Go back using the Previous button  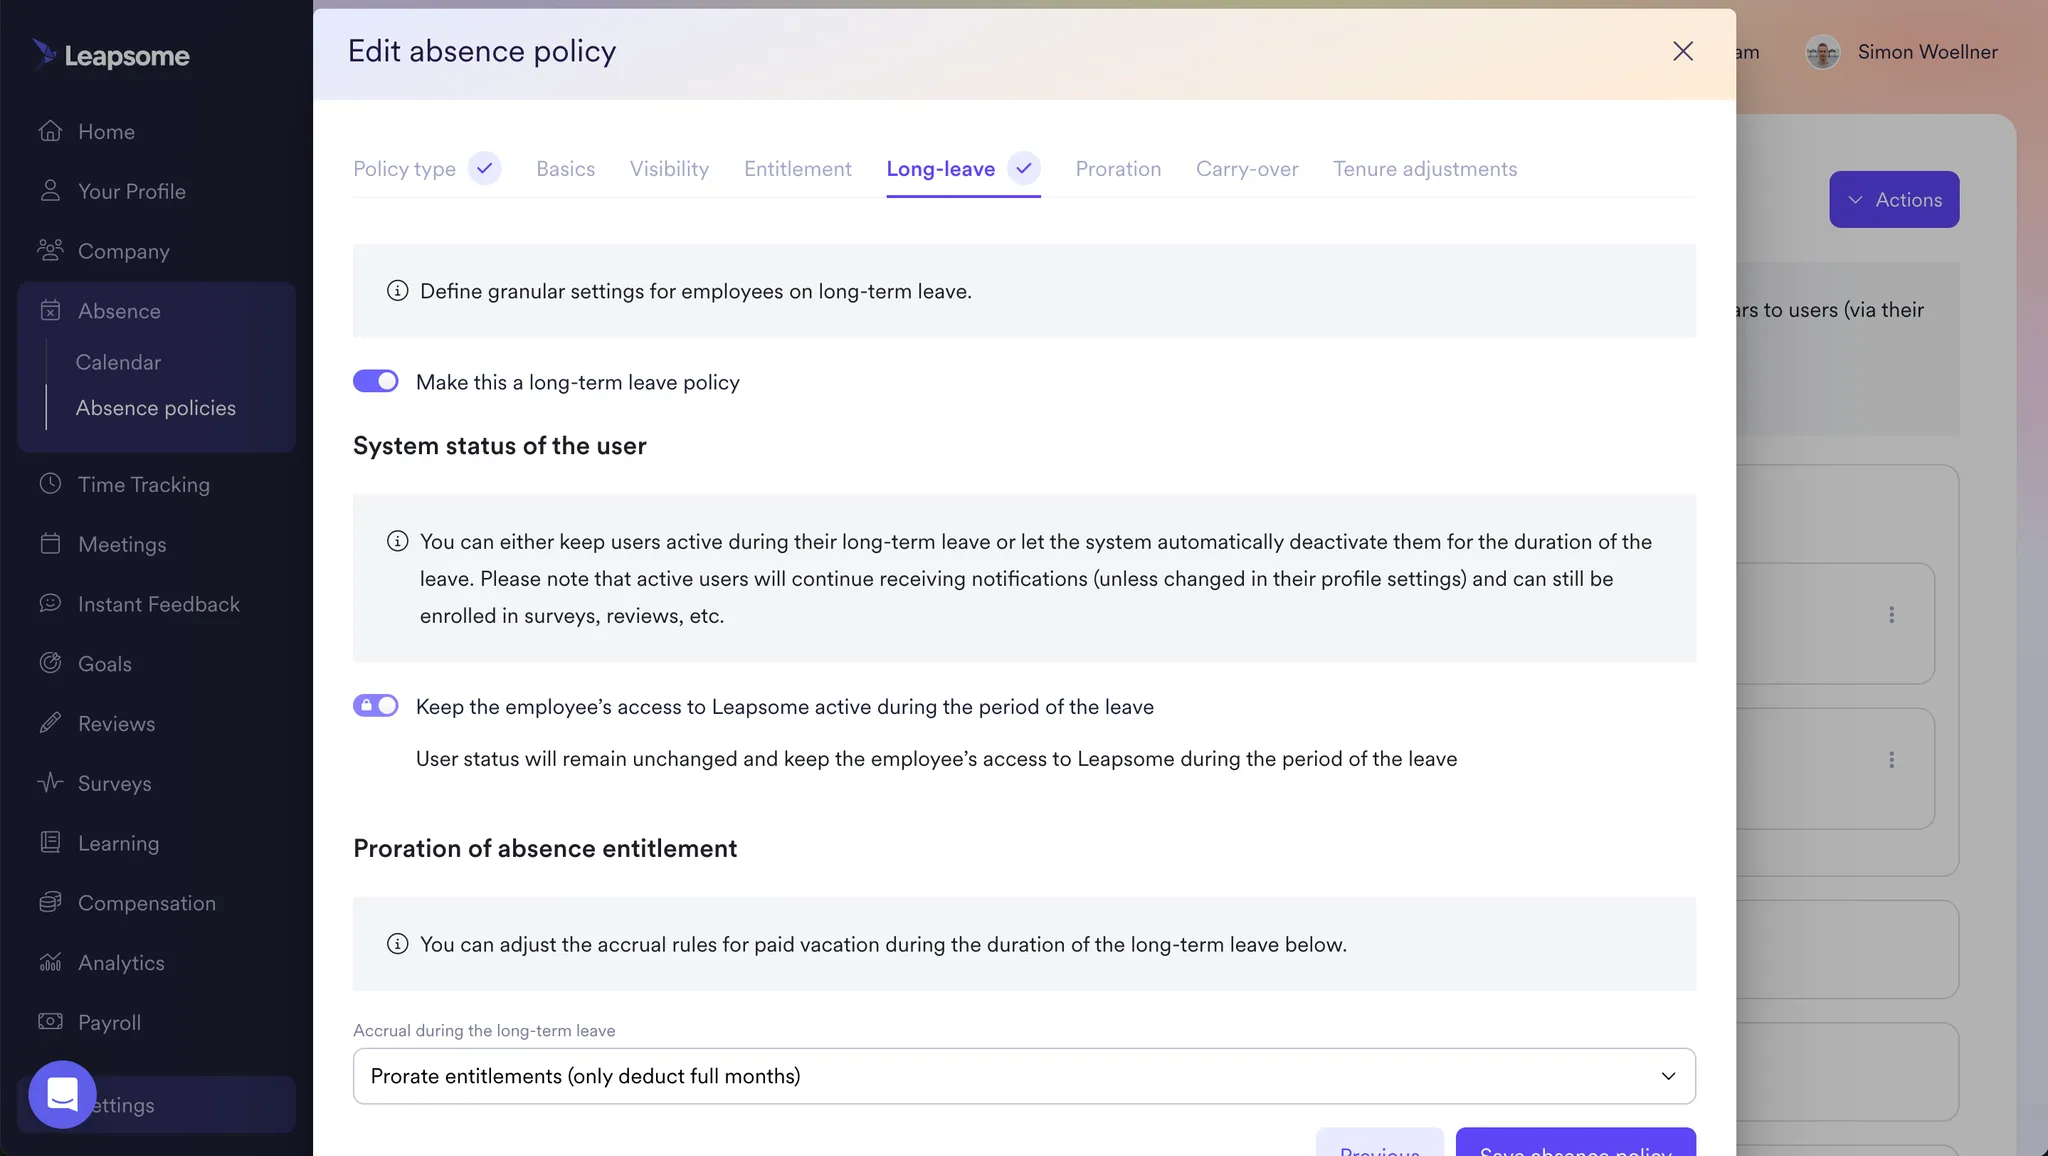click(1379, 1148)
